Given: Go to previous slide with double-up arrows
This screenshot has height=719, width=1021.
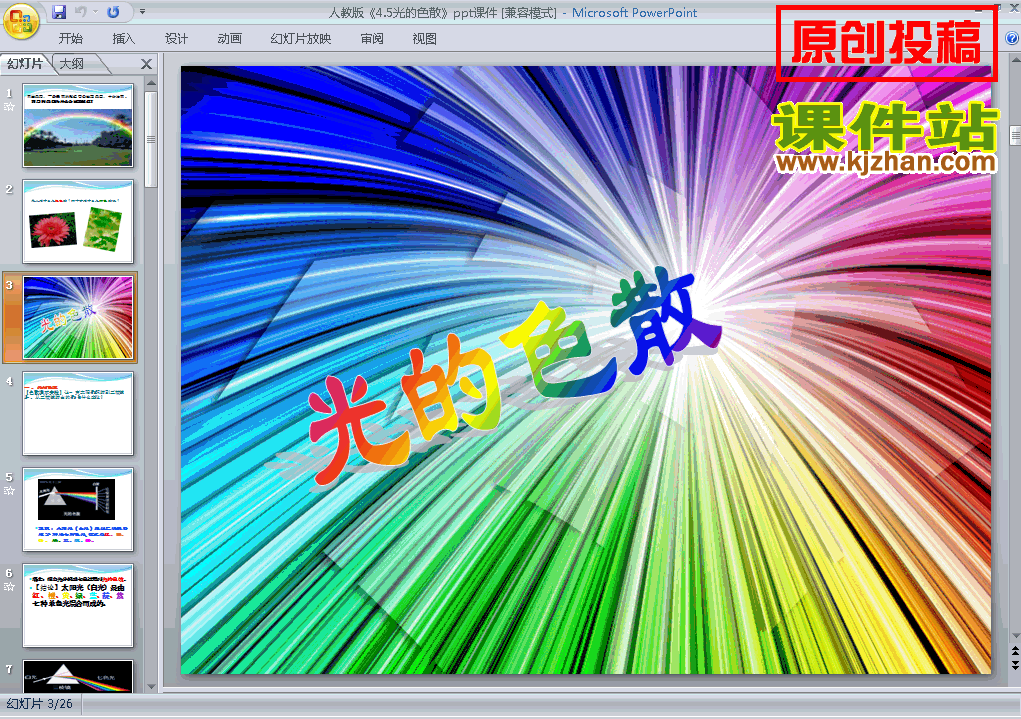Looking at the screenshot, I should pyautogui.click(x=1015, y=651).
